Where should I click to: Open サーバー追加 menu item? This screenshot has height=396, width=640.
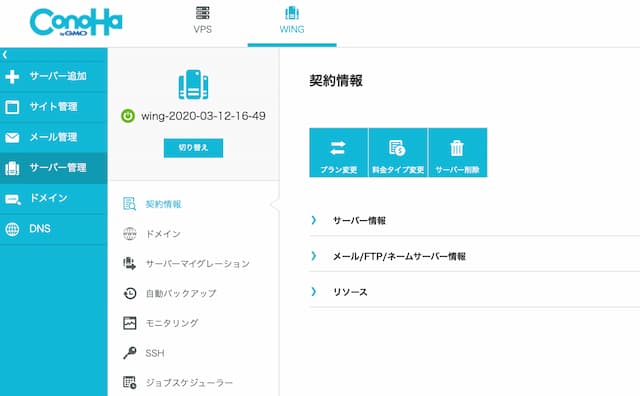(x=58, y=76)
